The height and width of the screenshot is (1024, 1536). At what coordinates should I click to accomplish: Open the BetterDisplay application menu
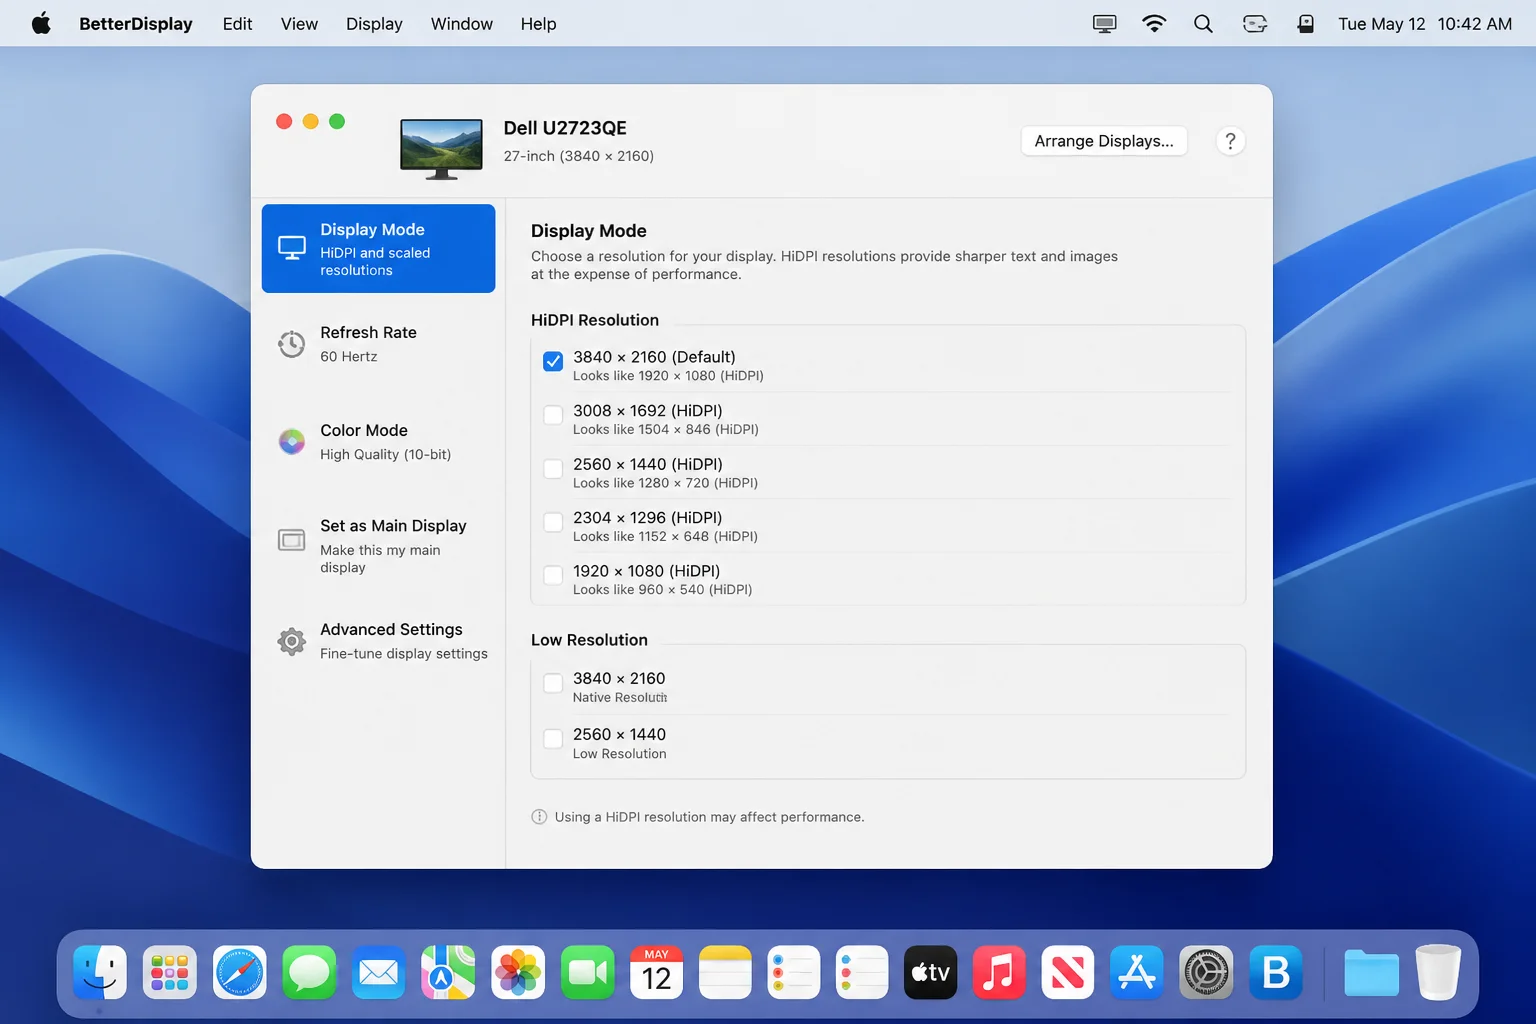[x=136, y=24]
